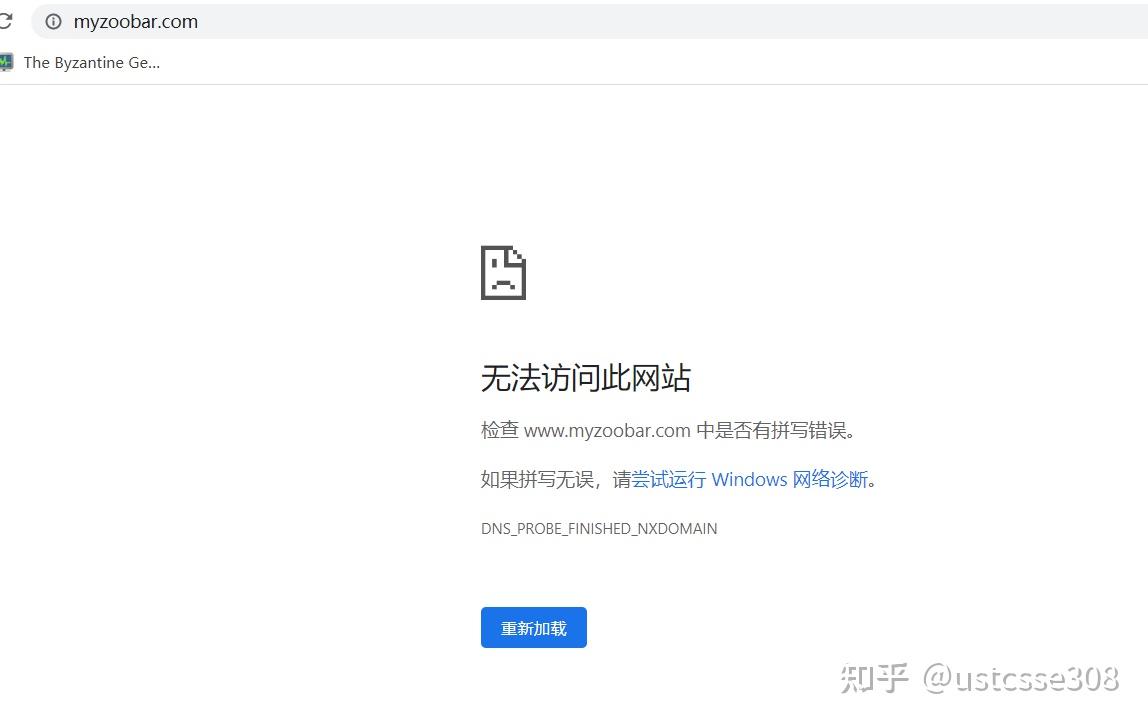Image resolution: width=1148 pixels, height=725 pixels.
Task: Open the 'The Byzantine Ge...' bookmark
Action: pos(90,61)
